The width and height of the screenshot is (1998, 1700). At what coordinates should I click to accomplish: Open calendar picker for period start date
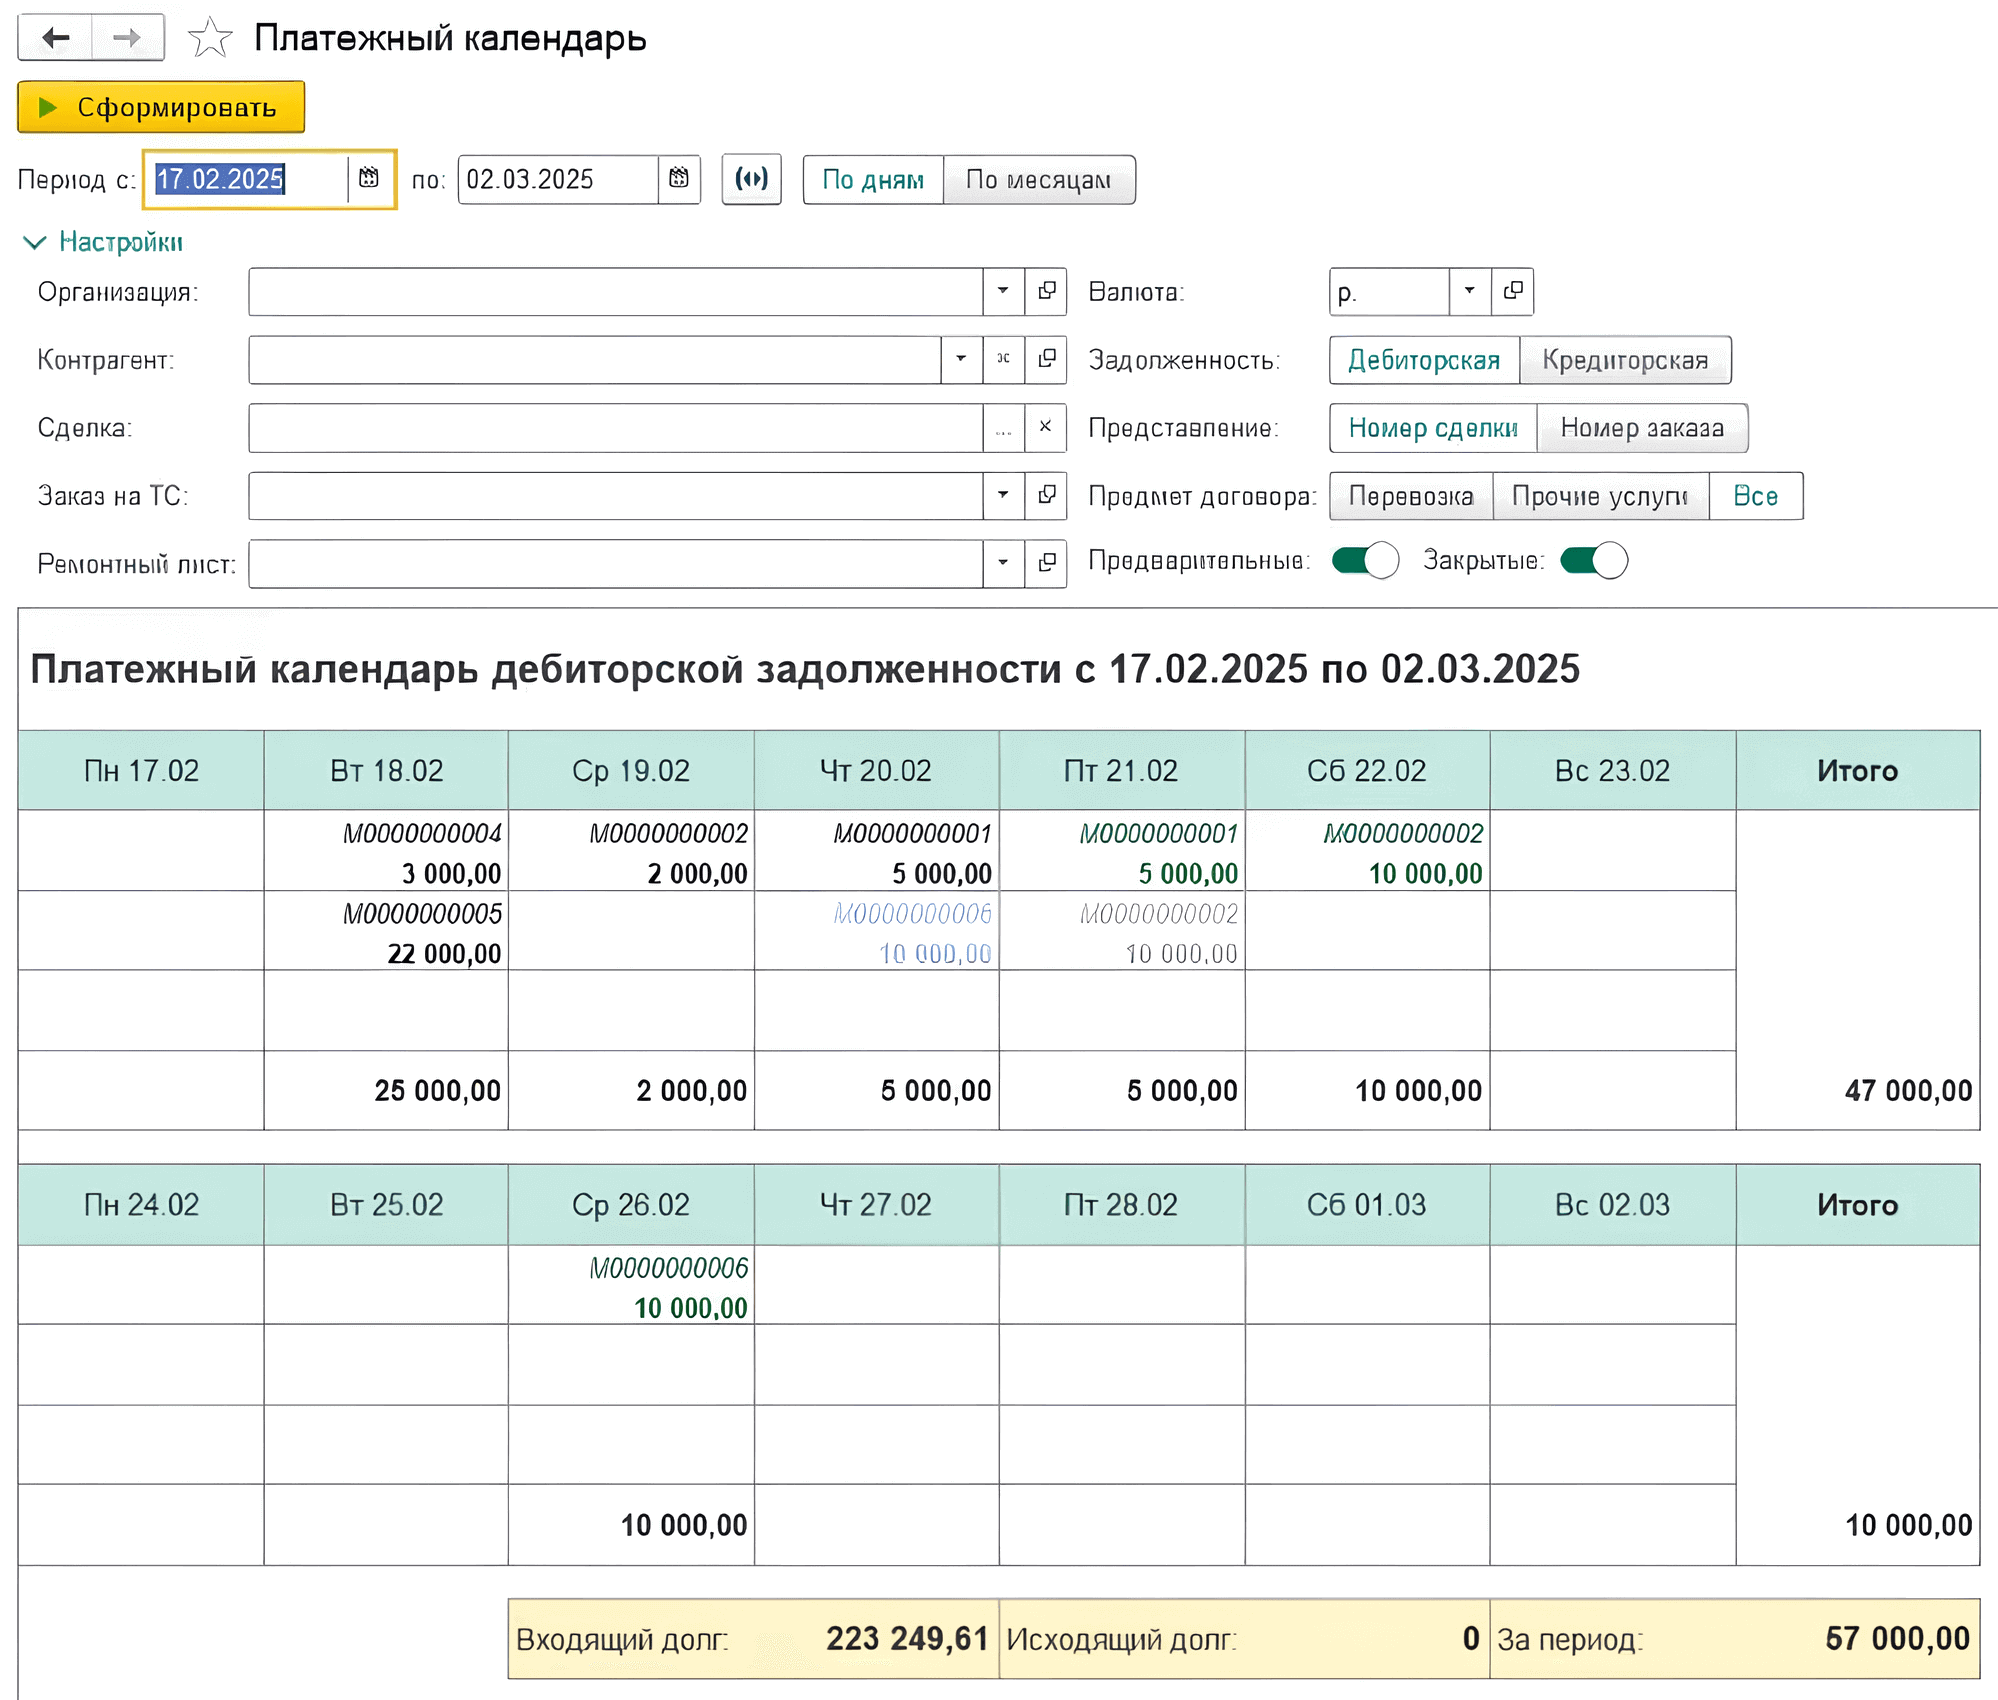point(369,179)
